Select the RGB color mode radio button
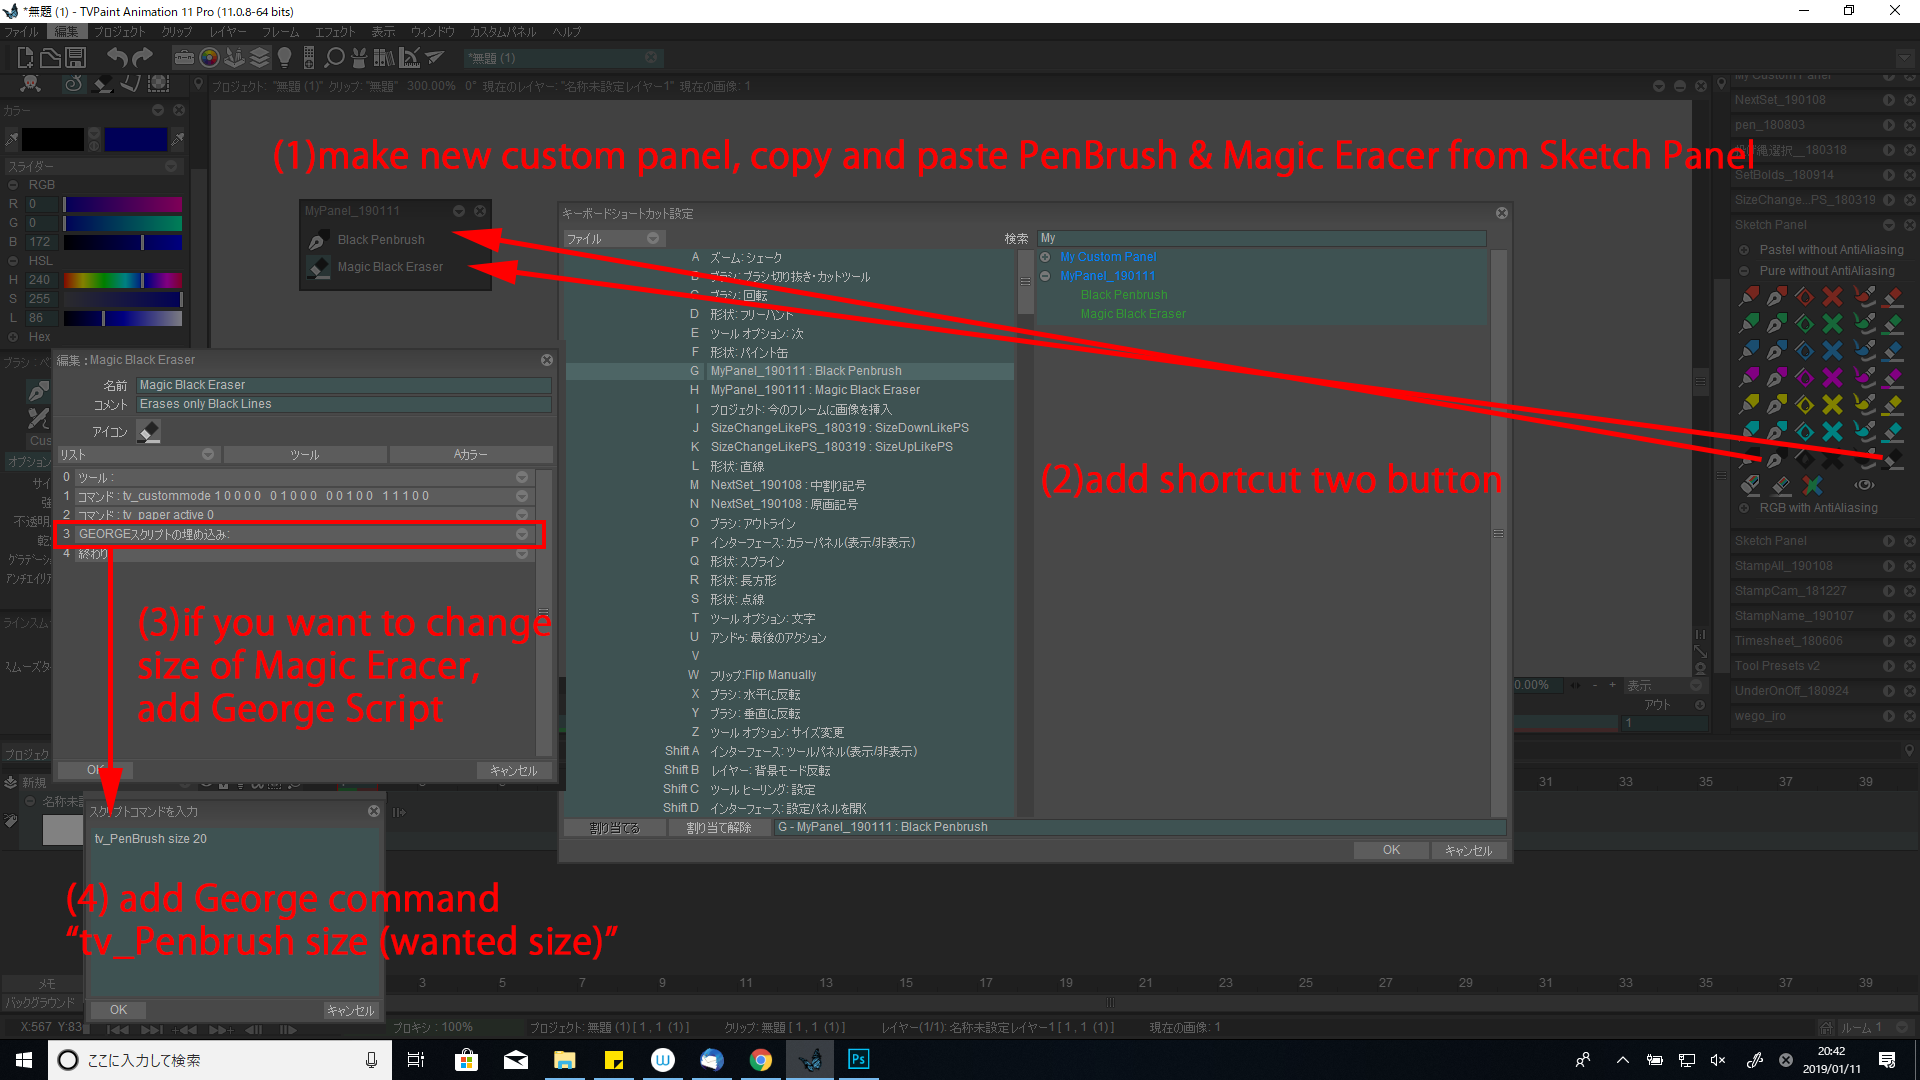The width and height of the screenshot is (1920, 1080). (x=14, y=185)
